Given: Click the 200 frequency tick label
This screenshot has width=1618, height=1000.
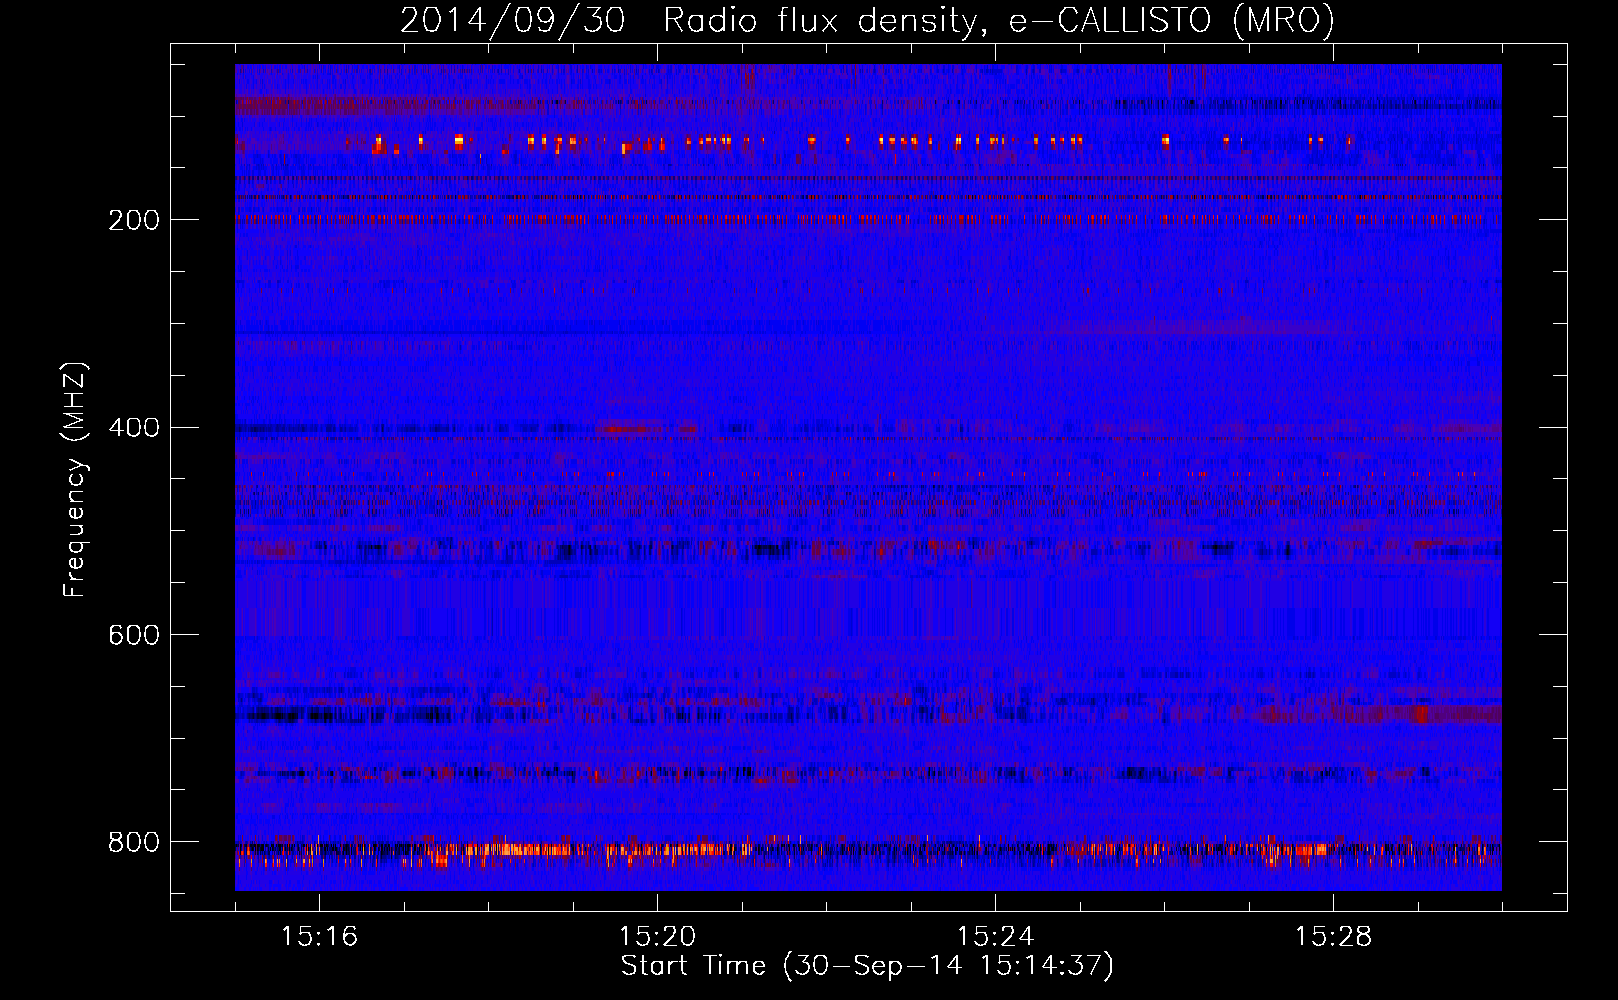Looking at the screenshot, I should tap(134, 220).
